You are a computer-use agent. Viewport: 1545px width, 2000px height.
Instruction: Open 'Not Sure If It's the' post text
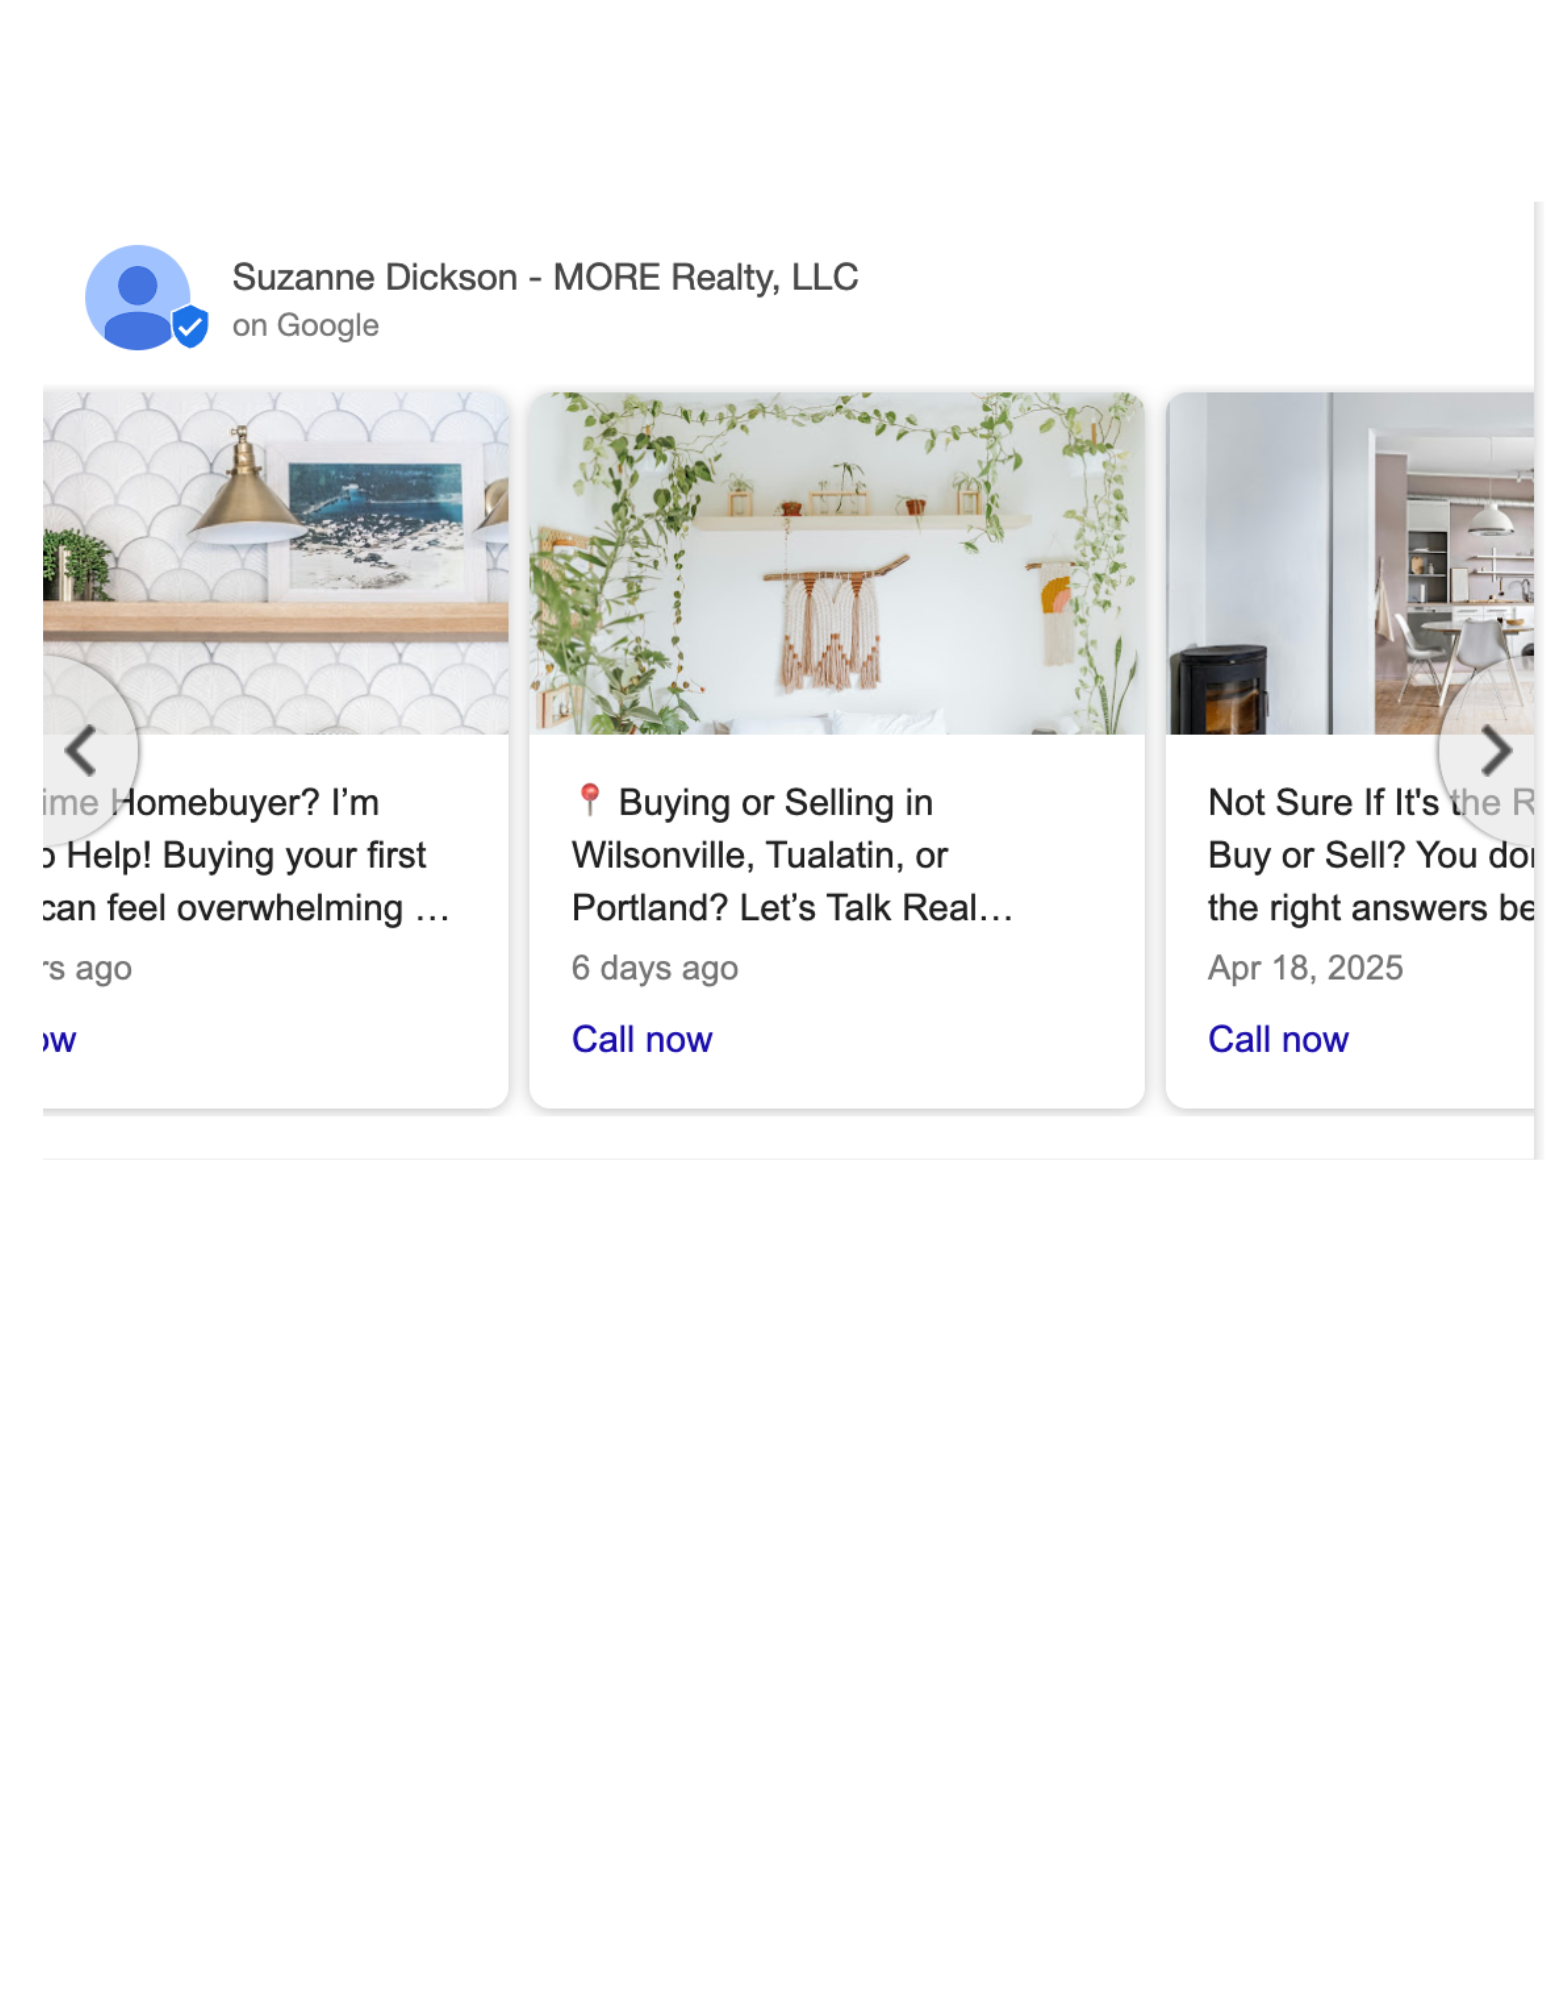tap(1370, 855)
